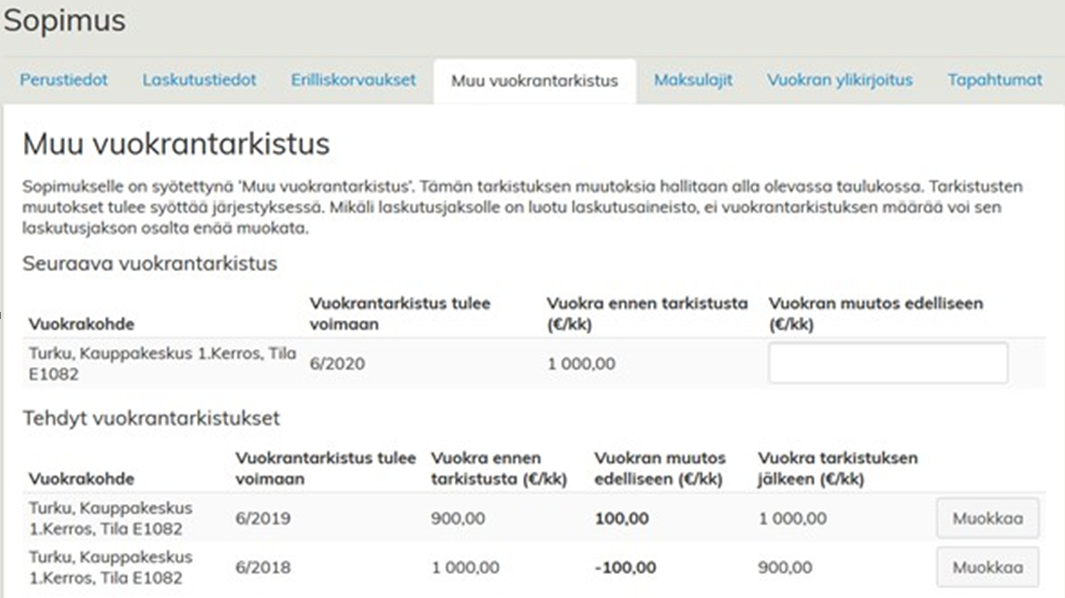The width and height of the screenshot is (1065, 598).
Task: Click Muokkaa for the 6/2018 adjustment
Action: 987,567
